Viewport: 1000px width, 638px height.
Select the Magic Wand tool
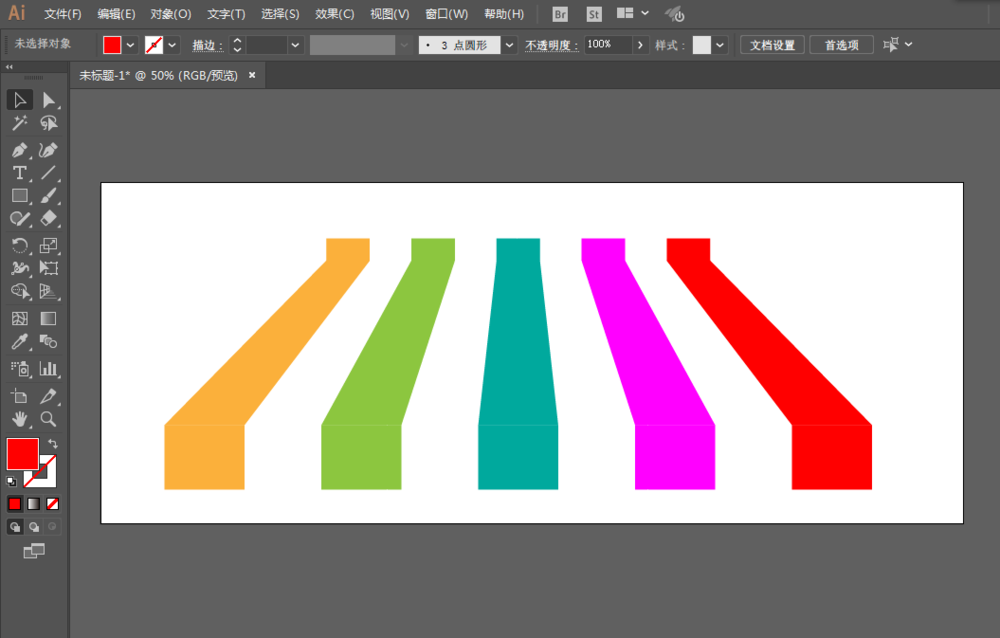pos(20,123)
